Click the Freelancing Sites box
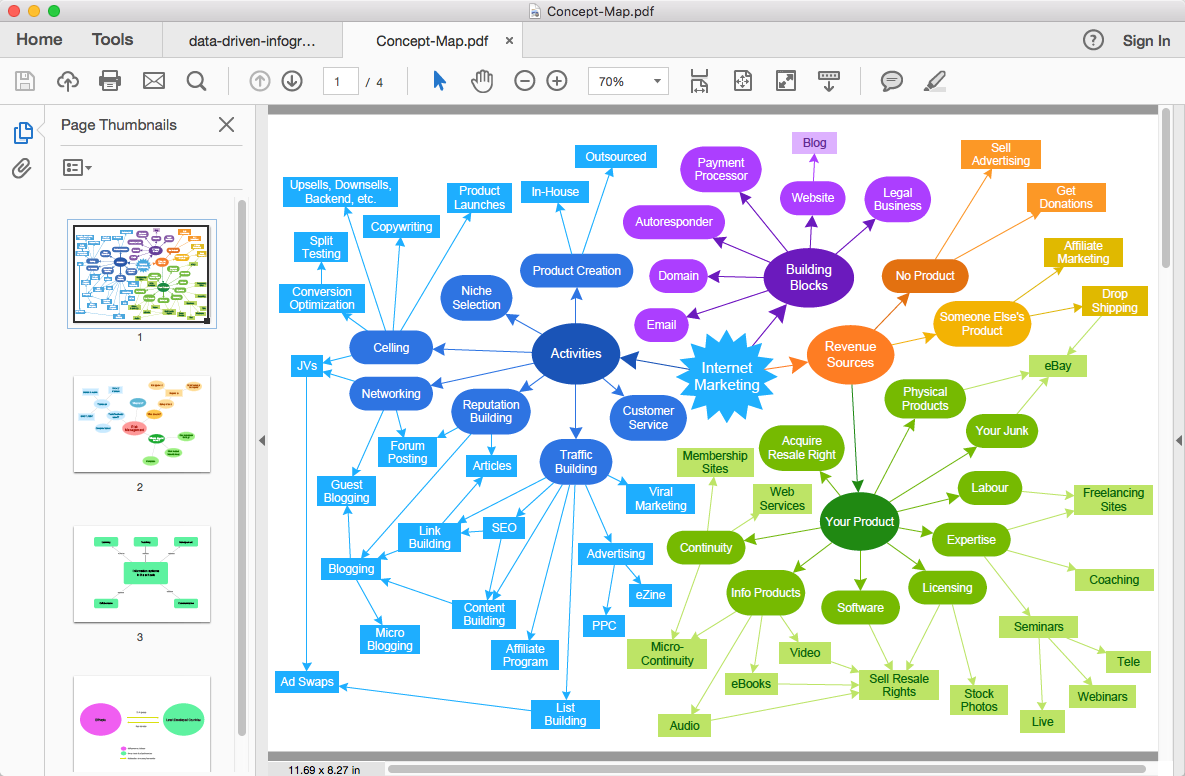The width and height of the screenshot is (1185, 776). (x=1113, y=499)
